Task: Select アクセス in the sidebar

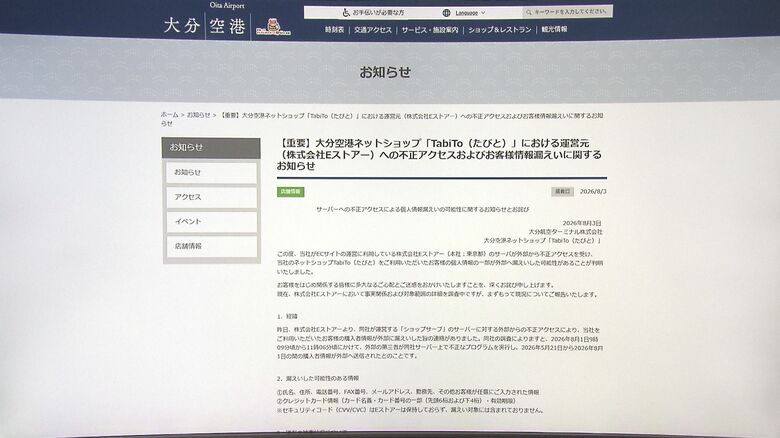Action: pos(211,197)
